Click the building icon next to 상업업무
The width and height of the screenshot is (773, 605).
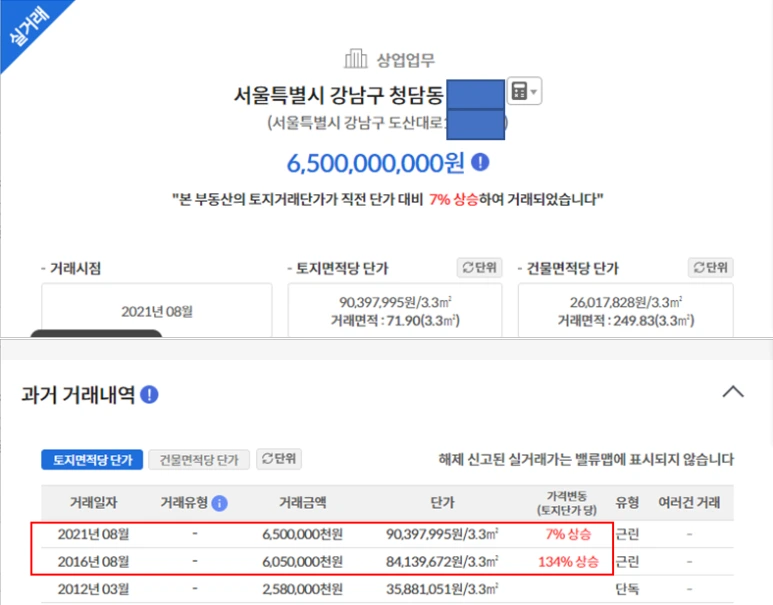[x=355, y=59]
